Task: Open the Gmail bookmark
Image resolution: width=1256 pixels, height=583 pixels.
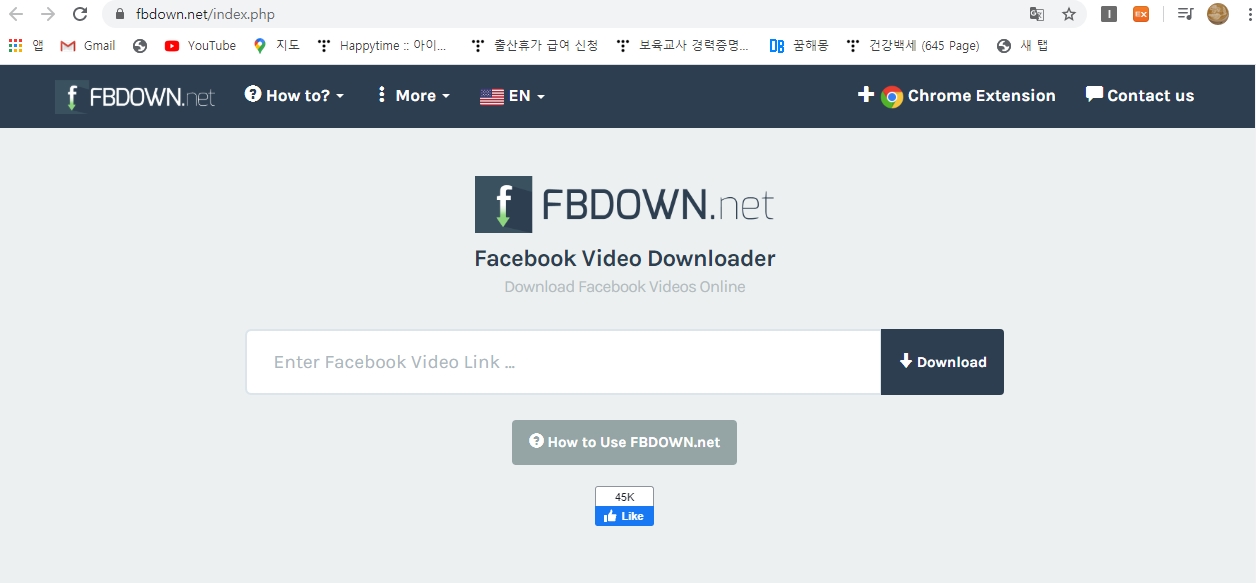Action: click(88, 45)
